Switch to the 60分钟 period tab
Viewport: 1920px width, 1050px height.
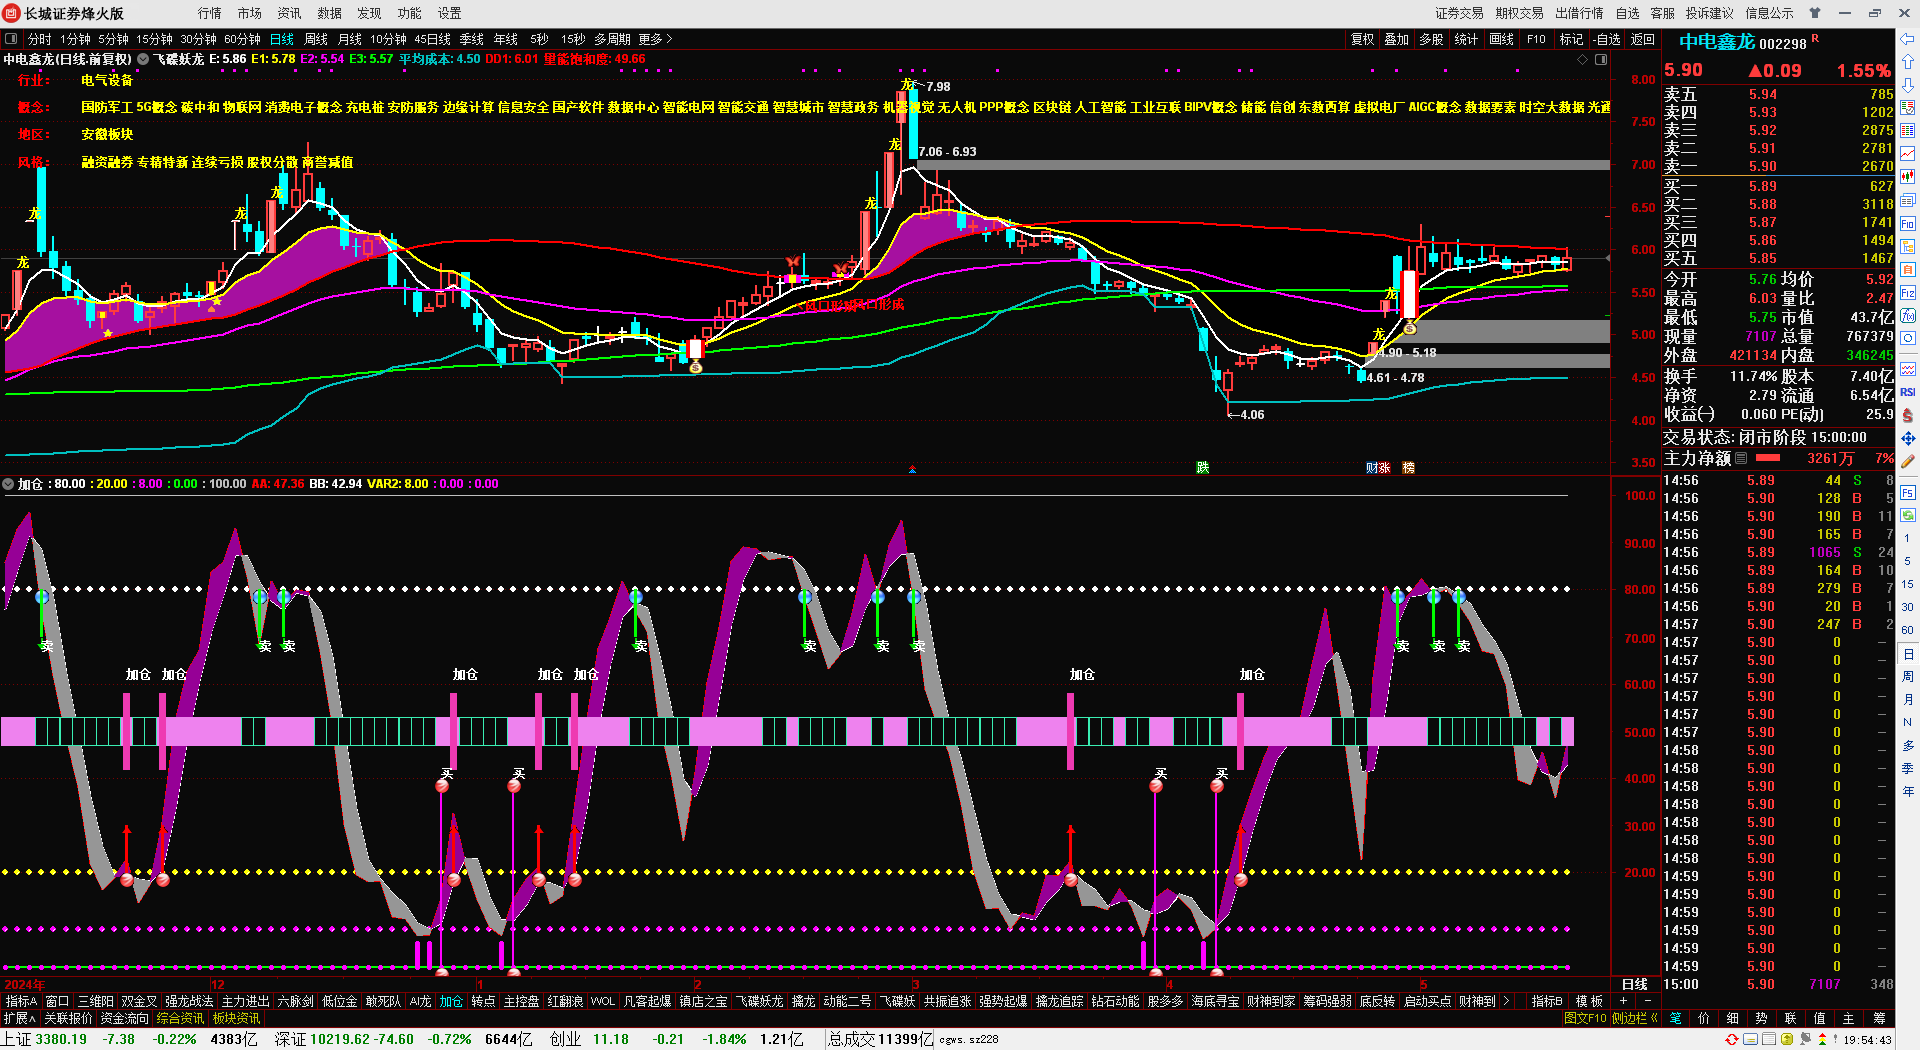tap(242, 39)
